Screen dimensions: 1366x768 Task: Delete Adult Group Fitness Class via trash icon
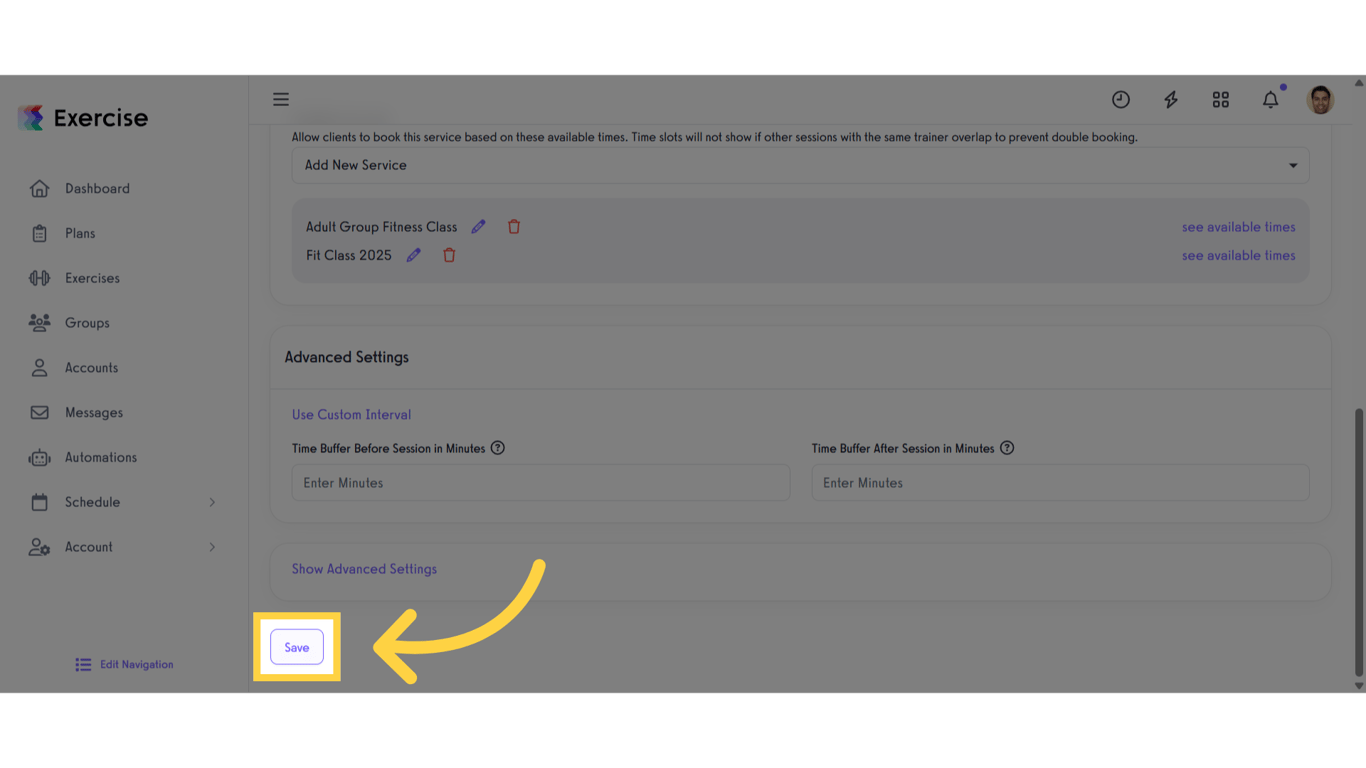pos(514,226)
